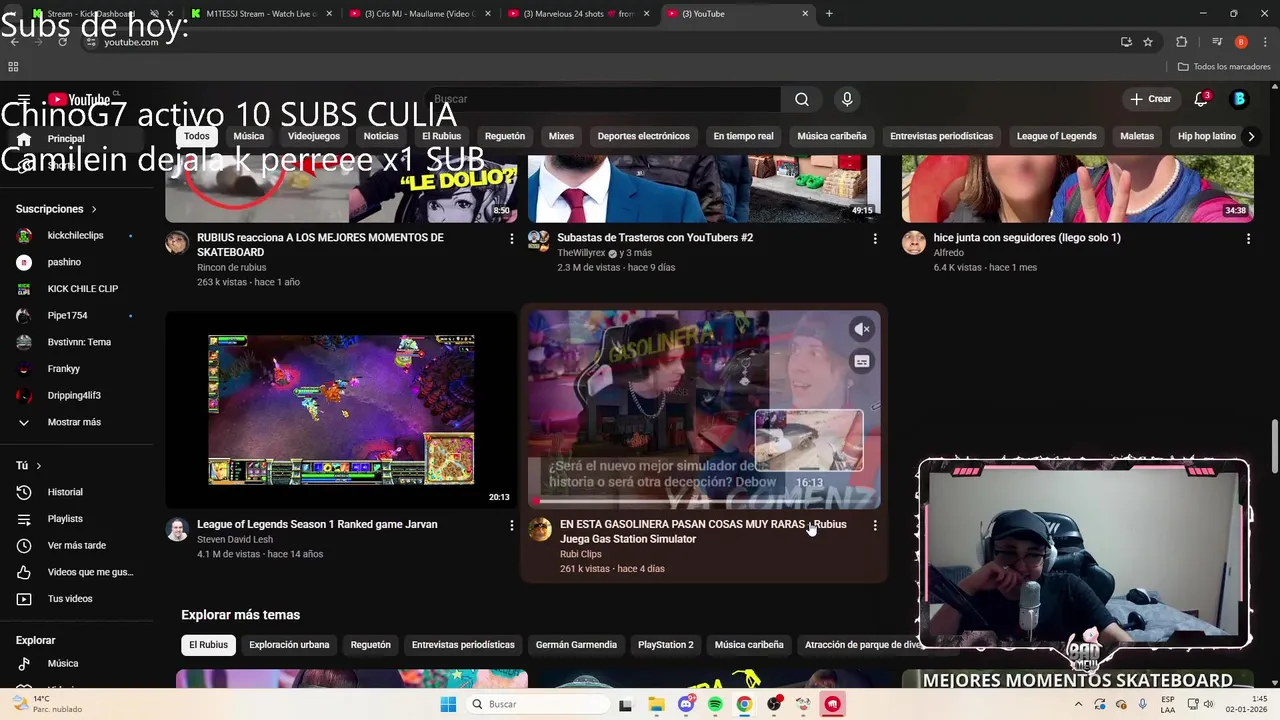
Task: Bookmark this page with star icon
Action: pyautogui.click(x=1148, y=42)
